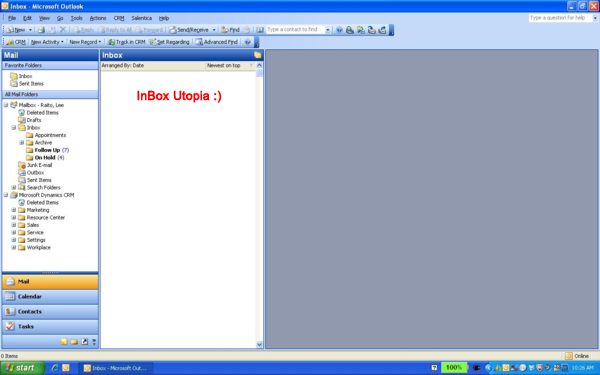Open the New Activity dropdown
The width and height of the screenshot is (600, 375).
[x=47, y=42]
